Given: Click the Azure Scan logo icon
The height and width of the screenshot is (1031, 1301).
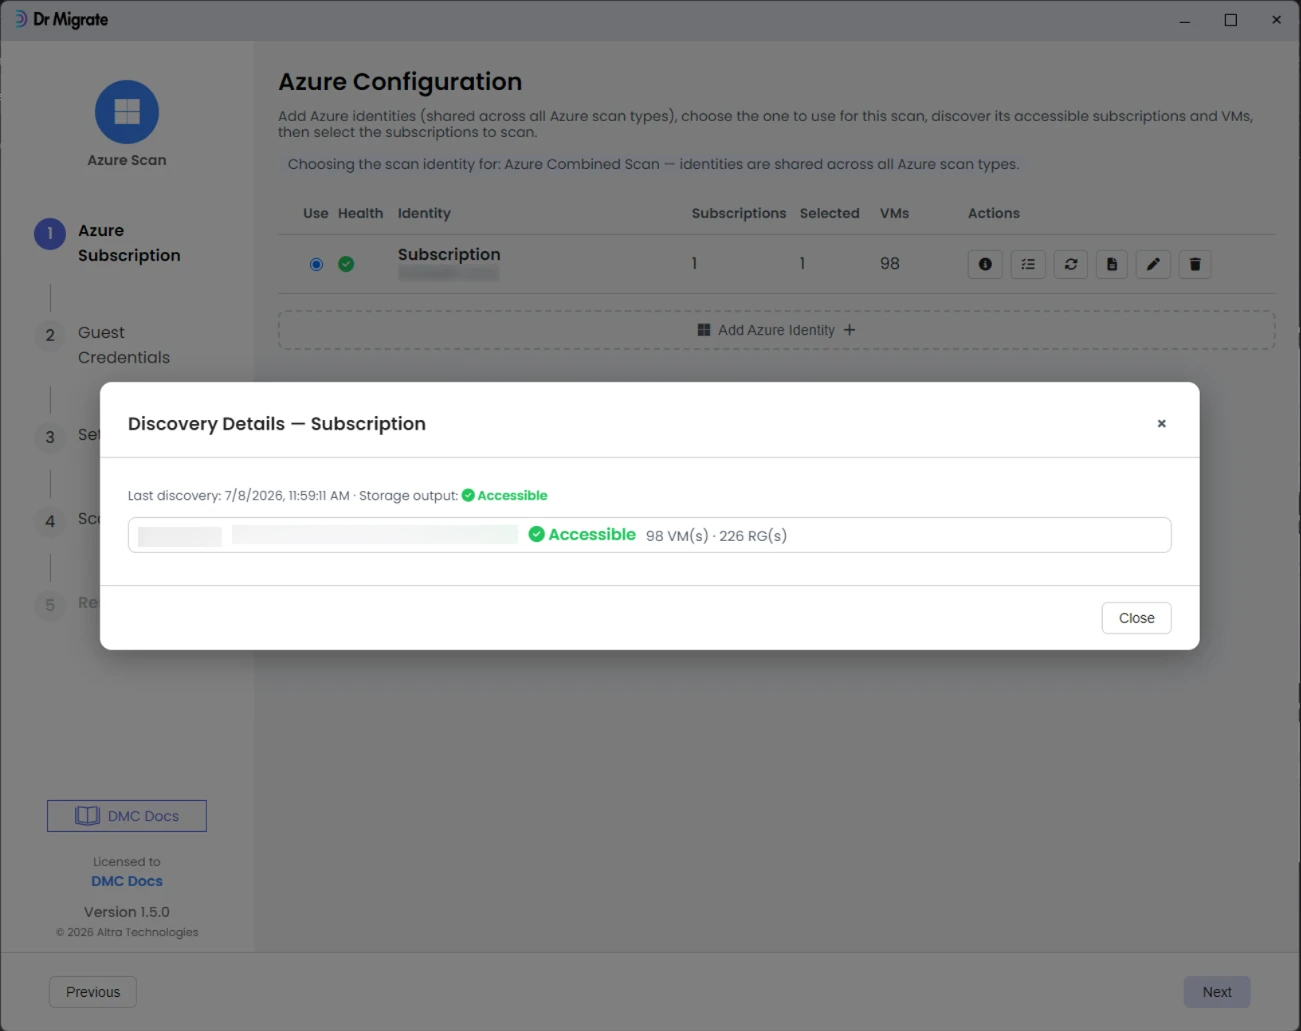Looking at the screenshot, I should [x=127, y=112].
